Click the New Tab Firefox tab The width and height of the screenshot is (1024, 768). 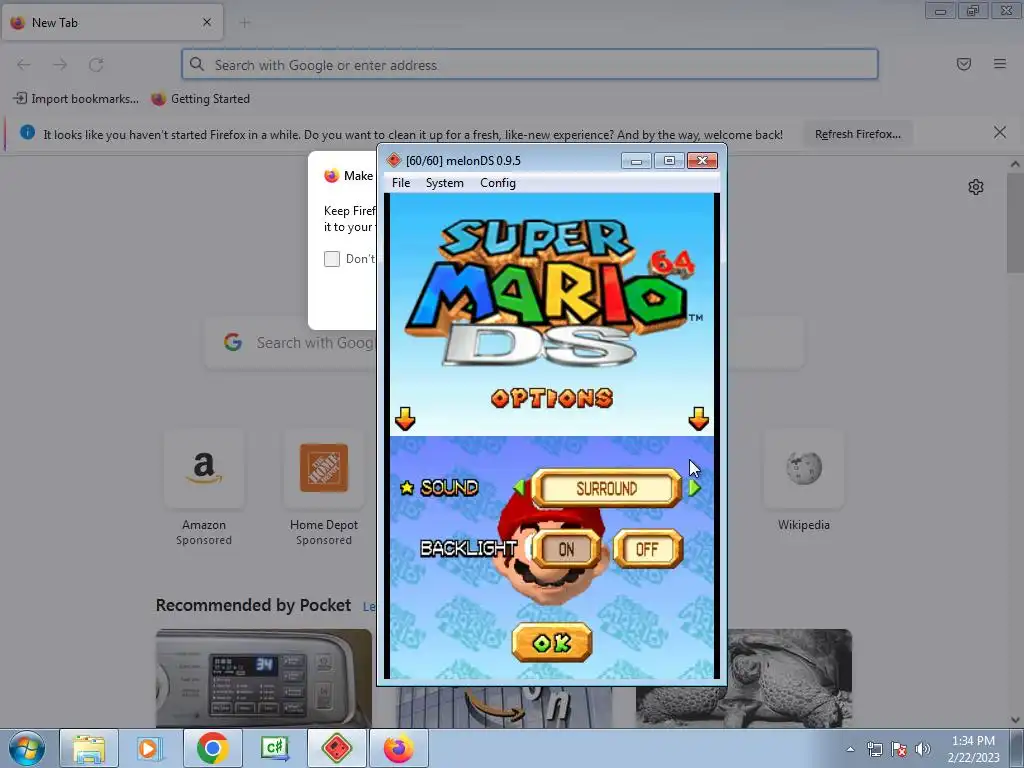112,23
